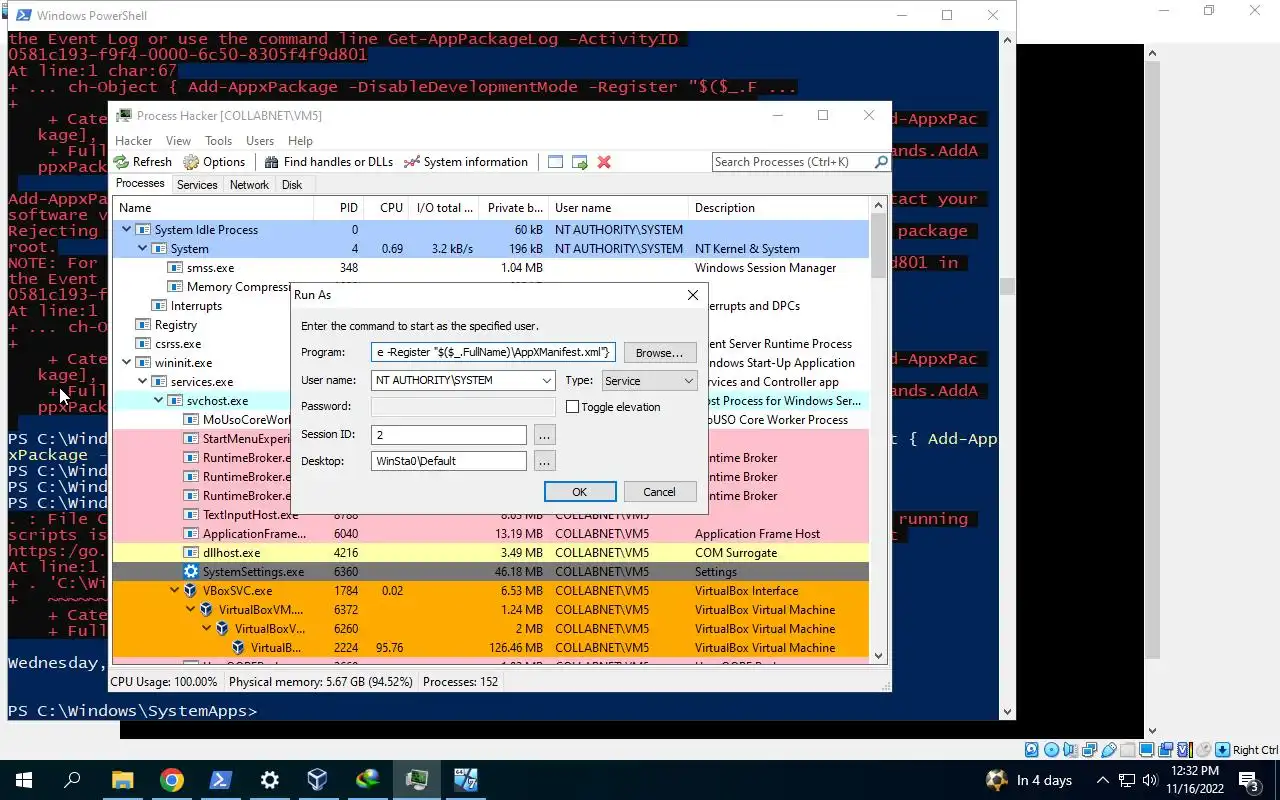1280x800 pixels.
Task: Open System information from toolbar
Action: [x=465, y=162]
